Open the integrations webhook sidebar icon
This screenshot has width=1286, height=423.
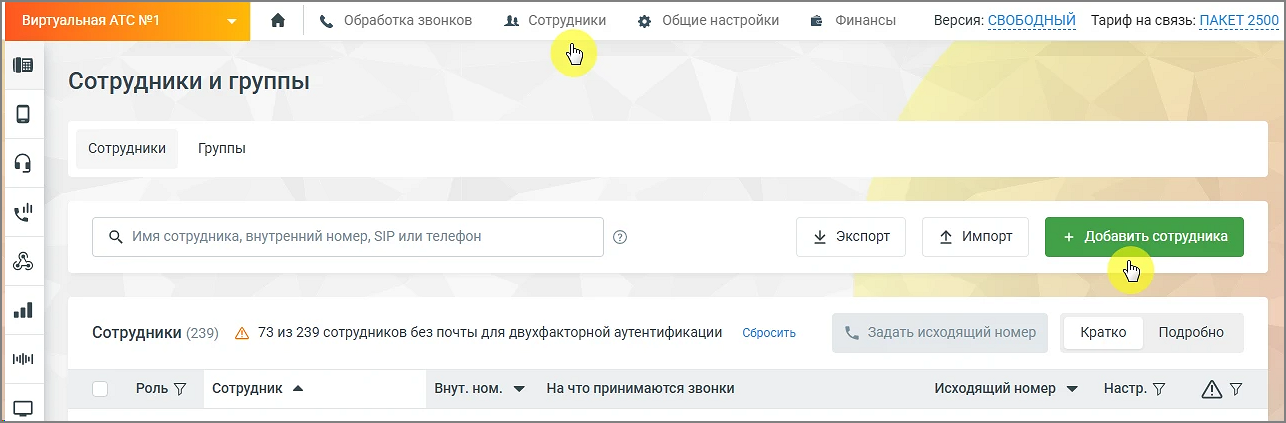[x=22, y=261]
